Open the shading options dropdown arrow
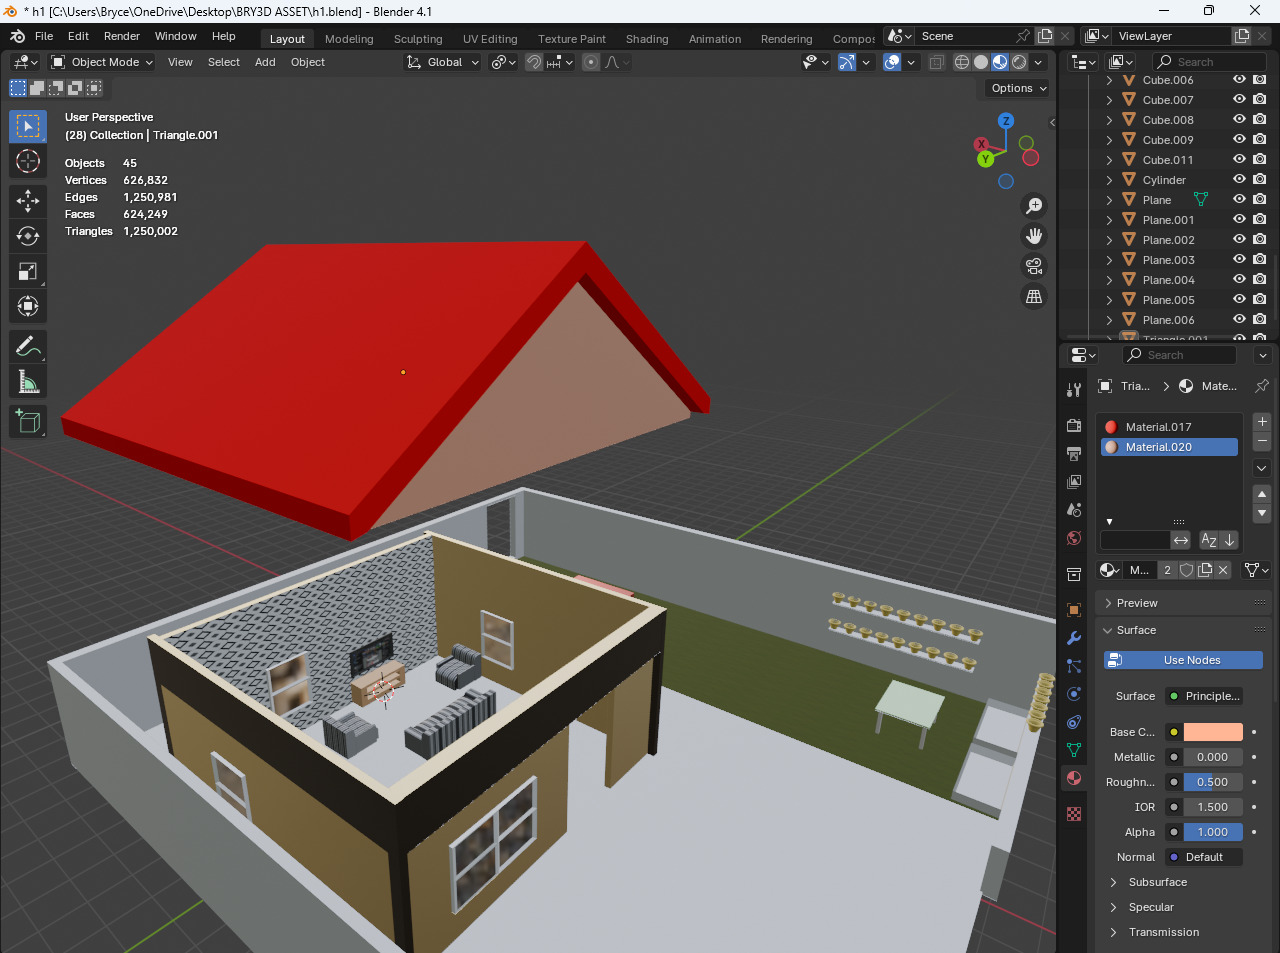Image resolution: width=1280 pixels, height=953 pixels. pos(1038,62)
